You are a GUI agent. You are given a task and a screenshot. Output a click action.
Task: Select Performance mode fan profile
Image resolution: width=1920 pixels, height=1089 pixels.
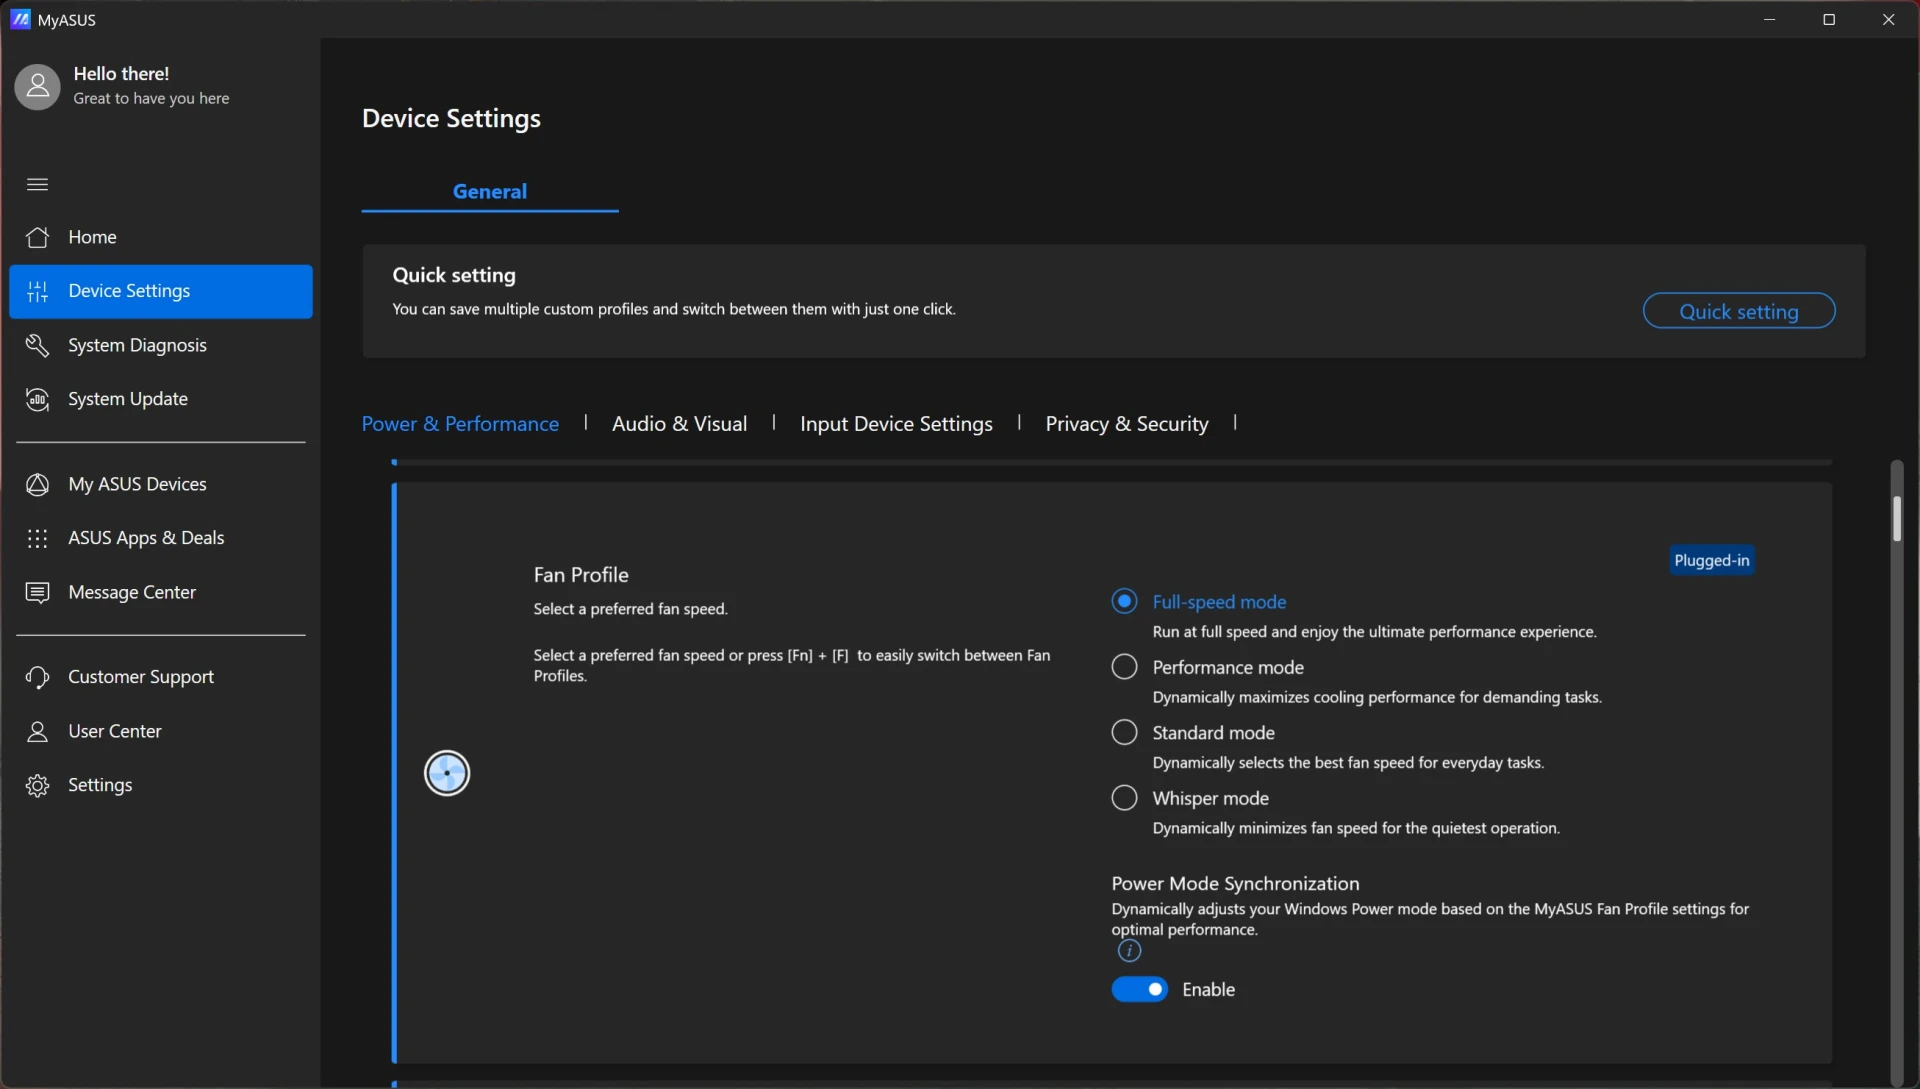coord(1124,667)
